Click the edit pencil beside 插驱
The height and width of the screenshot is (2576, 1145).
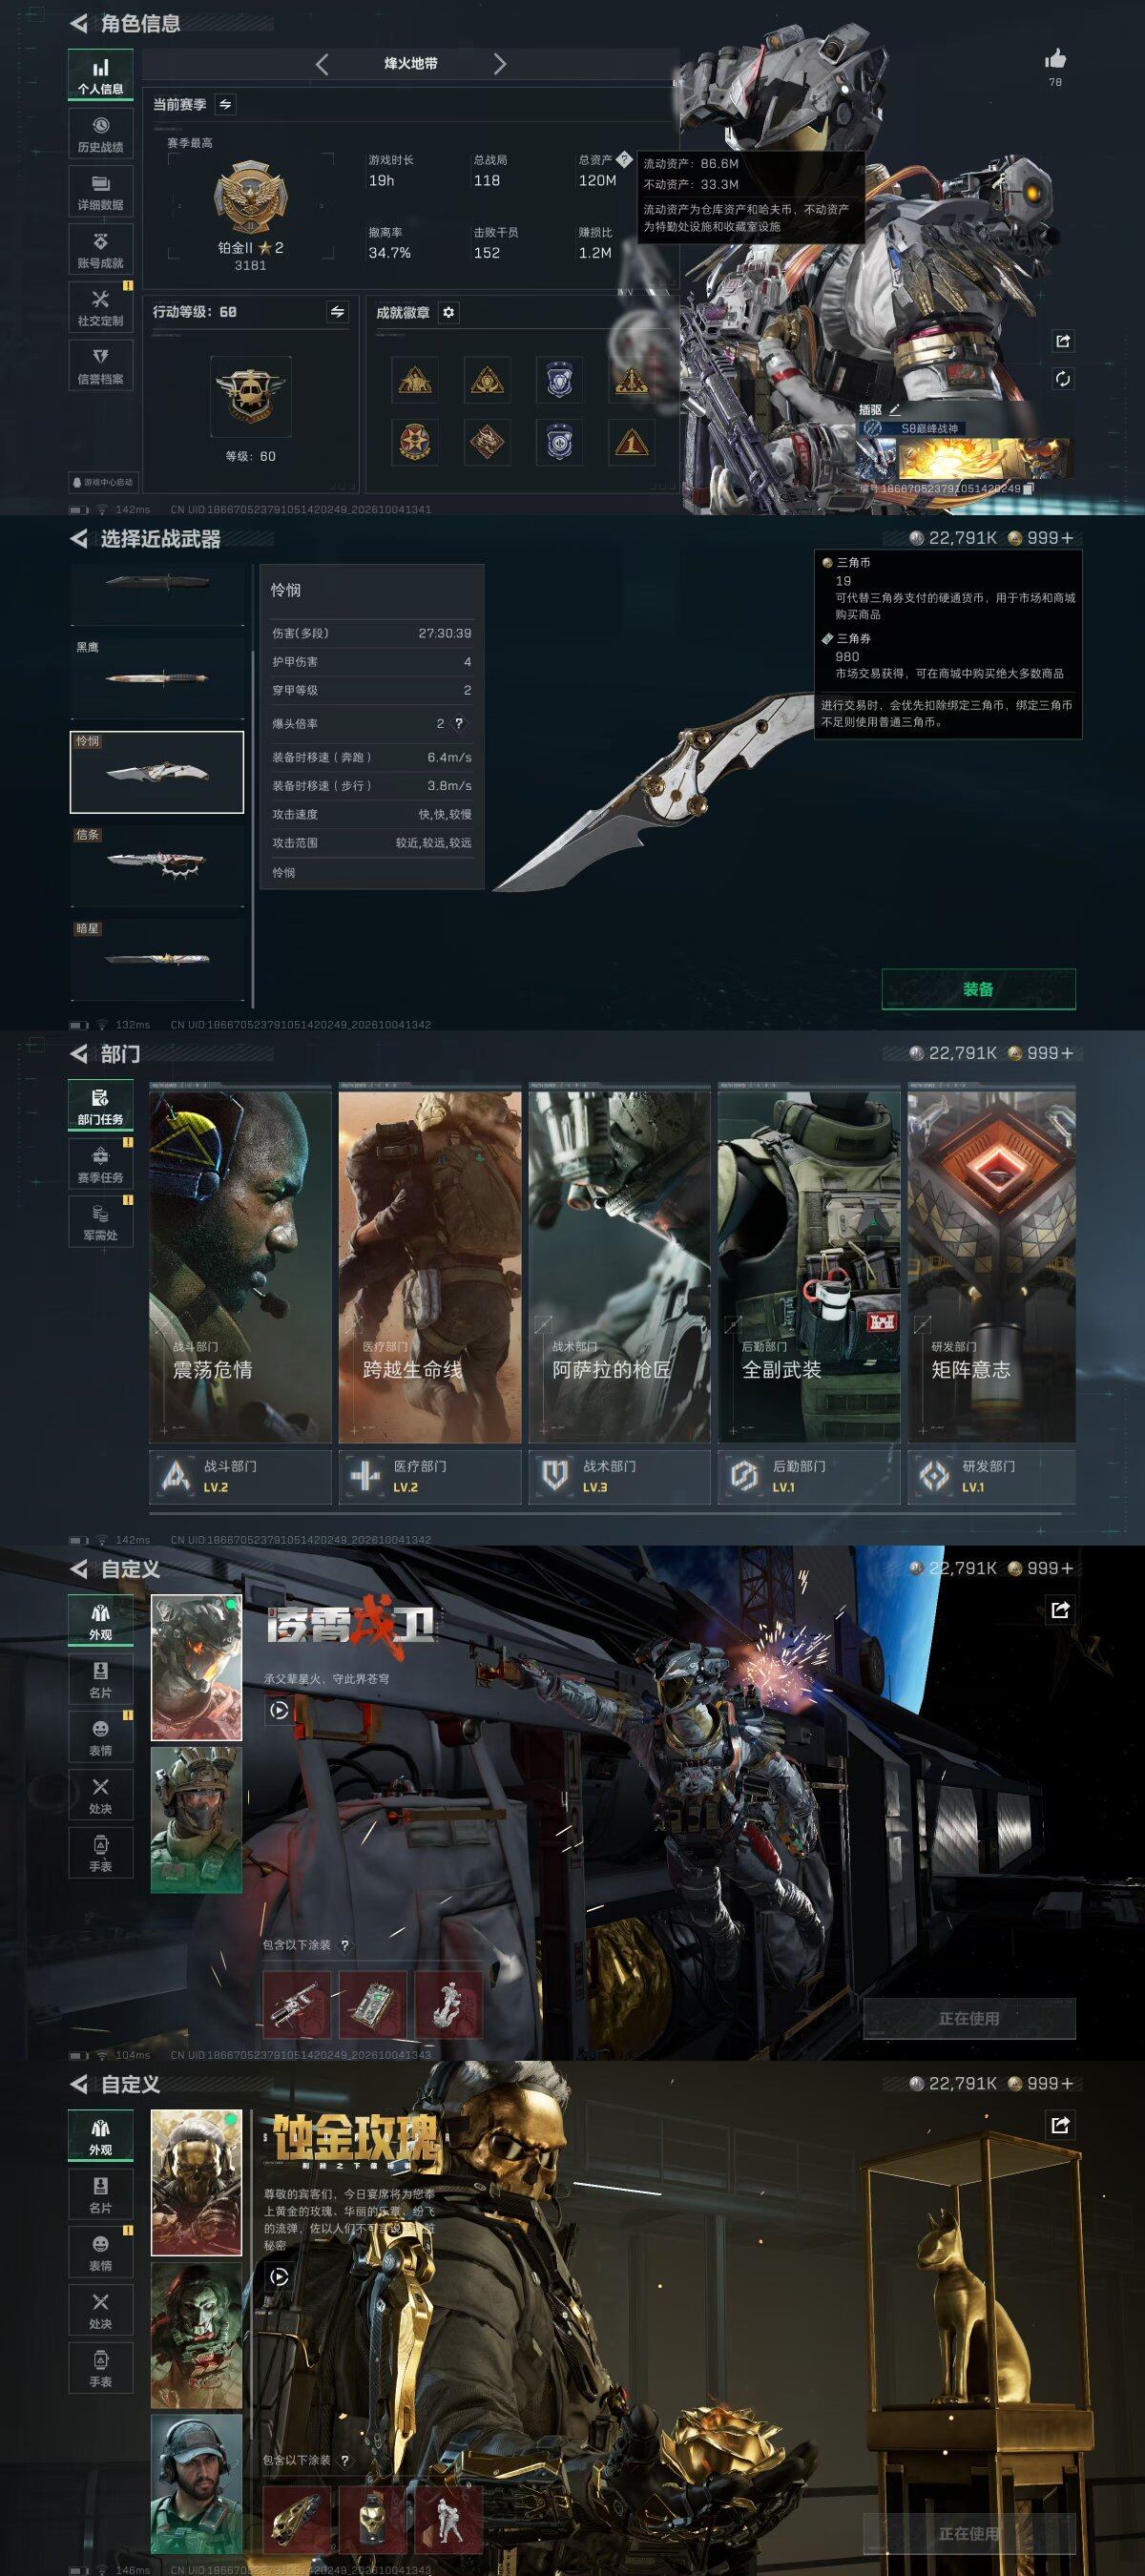point(894,409)
